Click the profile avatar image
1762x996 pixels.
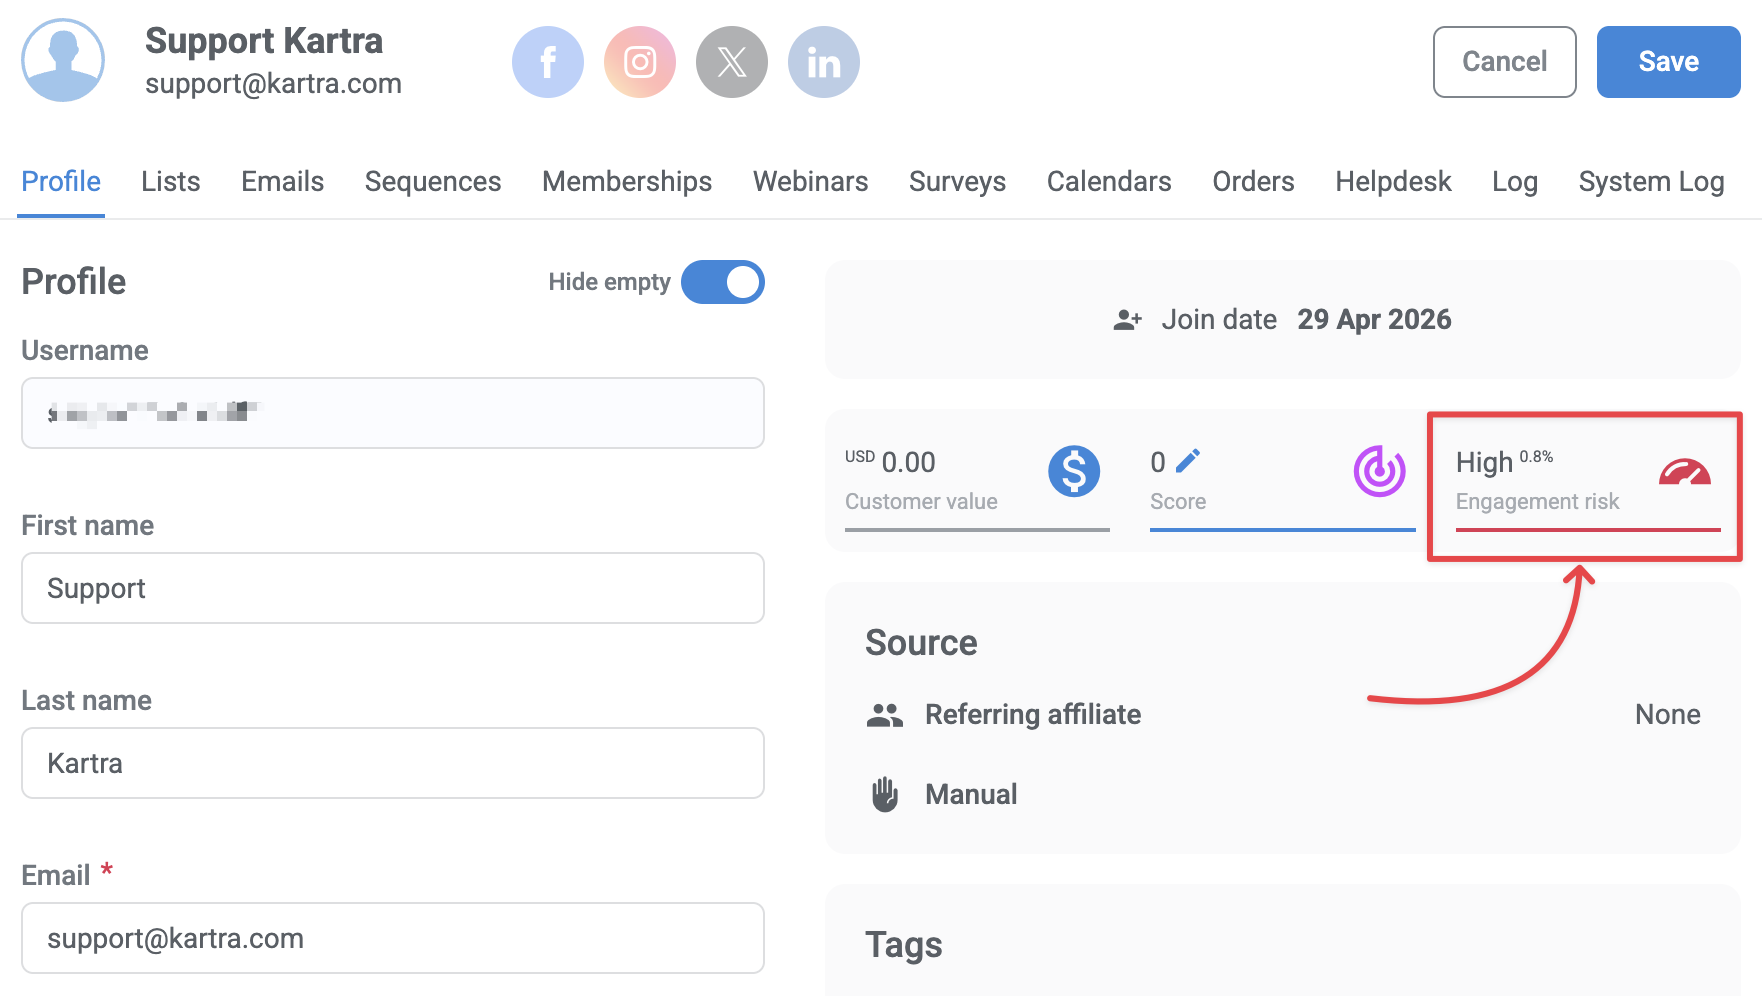click(x=62, y=61)
